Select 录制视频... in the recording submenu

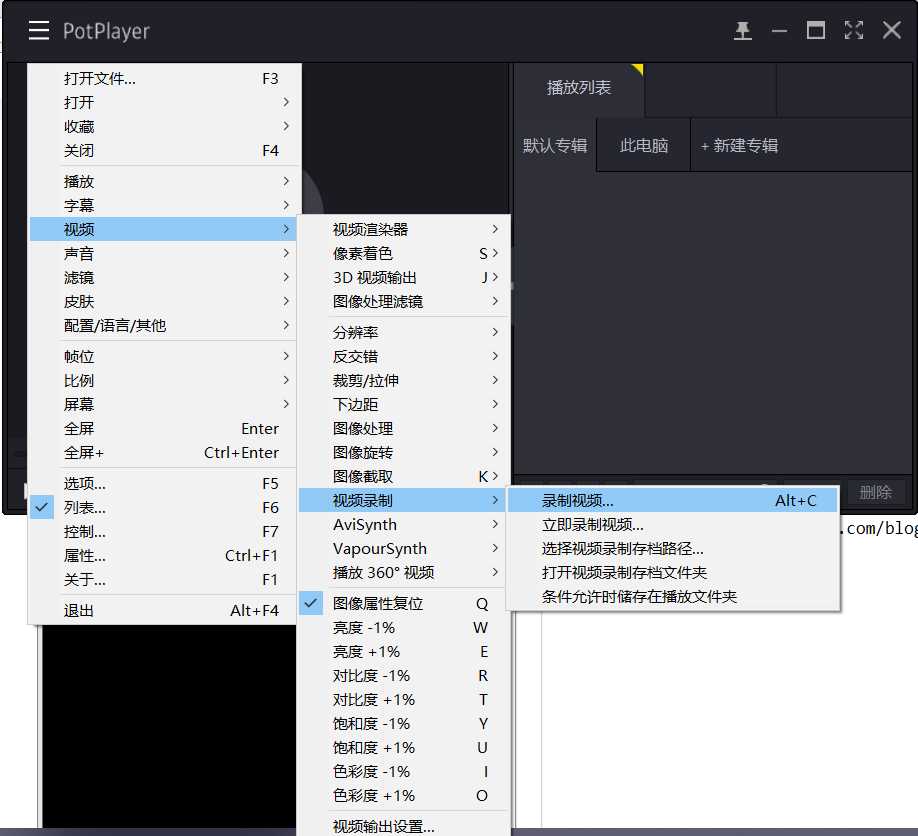pyautogui.click(x=673, y=501)
